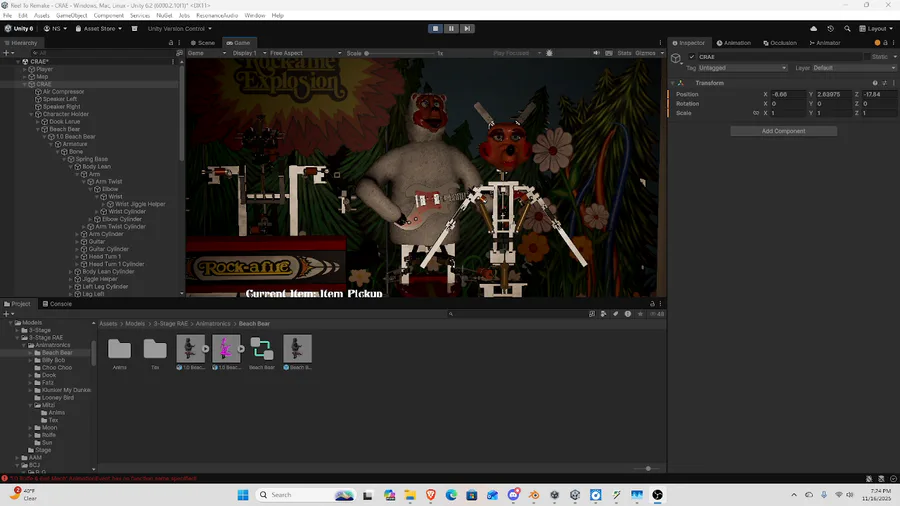900x506 pixels.
Task: Switch to the Animator tab
Action: click(x=824, y=43)
